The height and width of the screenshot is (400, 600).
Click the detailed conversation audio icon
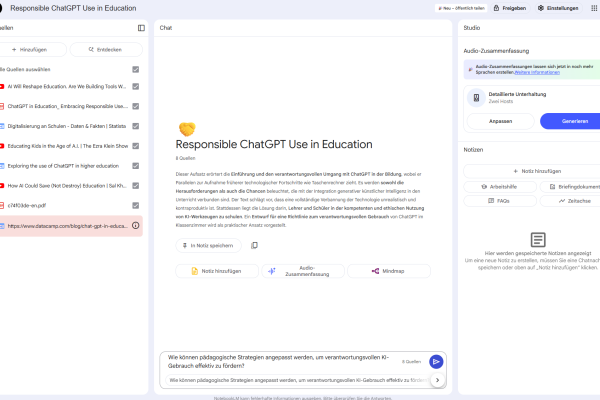[476, 98]
